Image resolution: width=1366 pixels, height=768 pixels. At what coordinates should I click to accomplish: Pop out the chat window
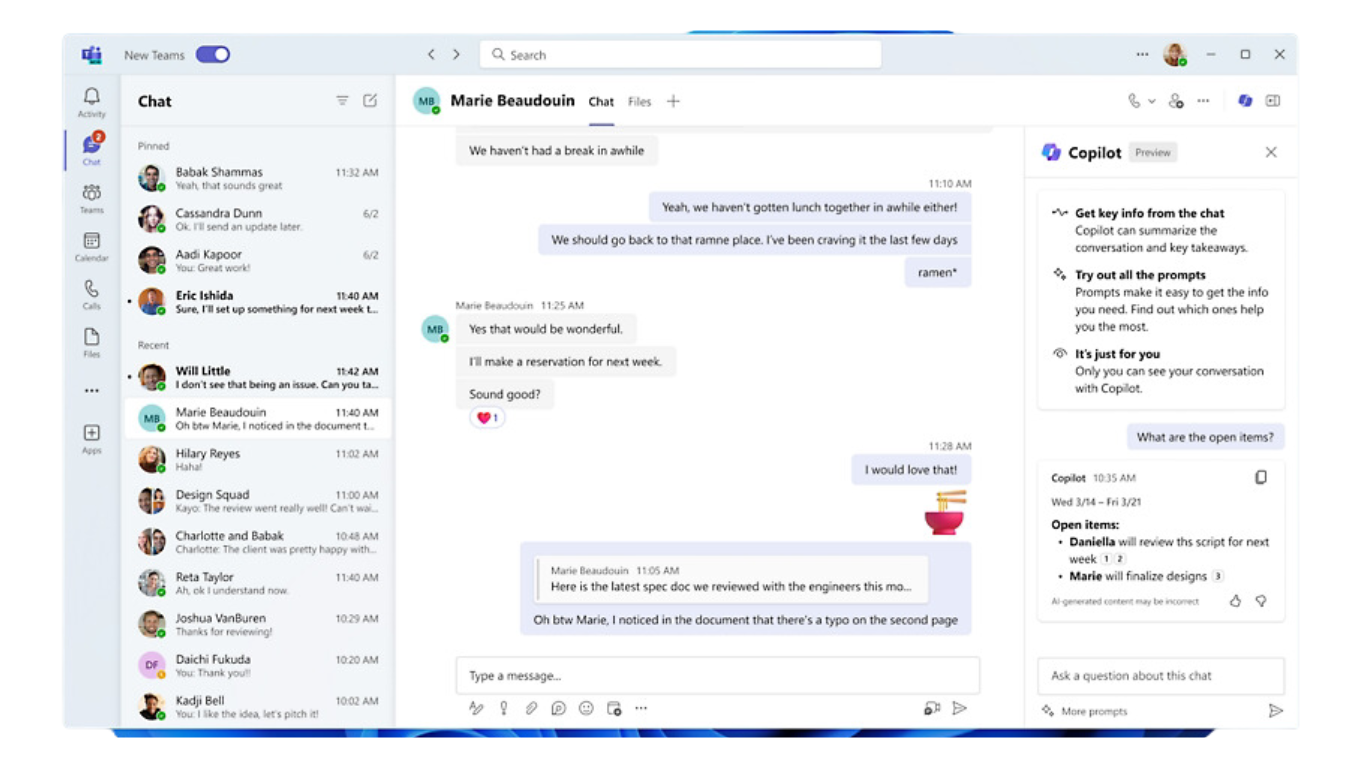pyautogui.click(x=1273, y=101)
